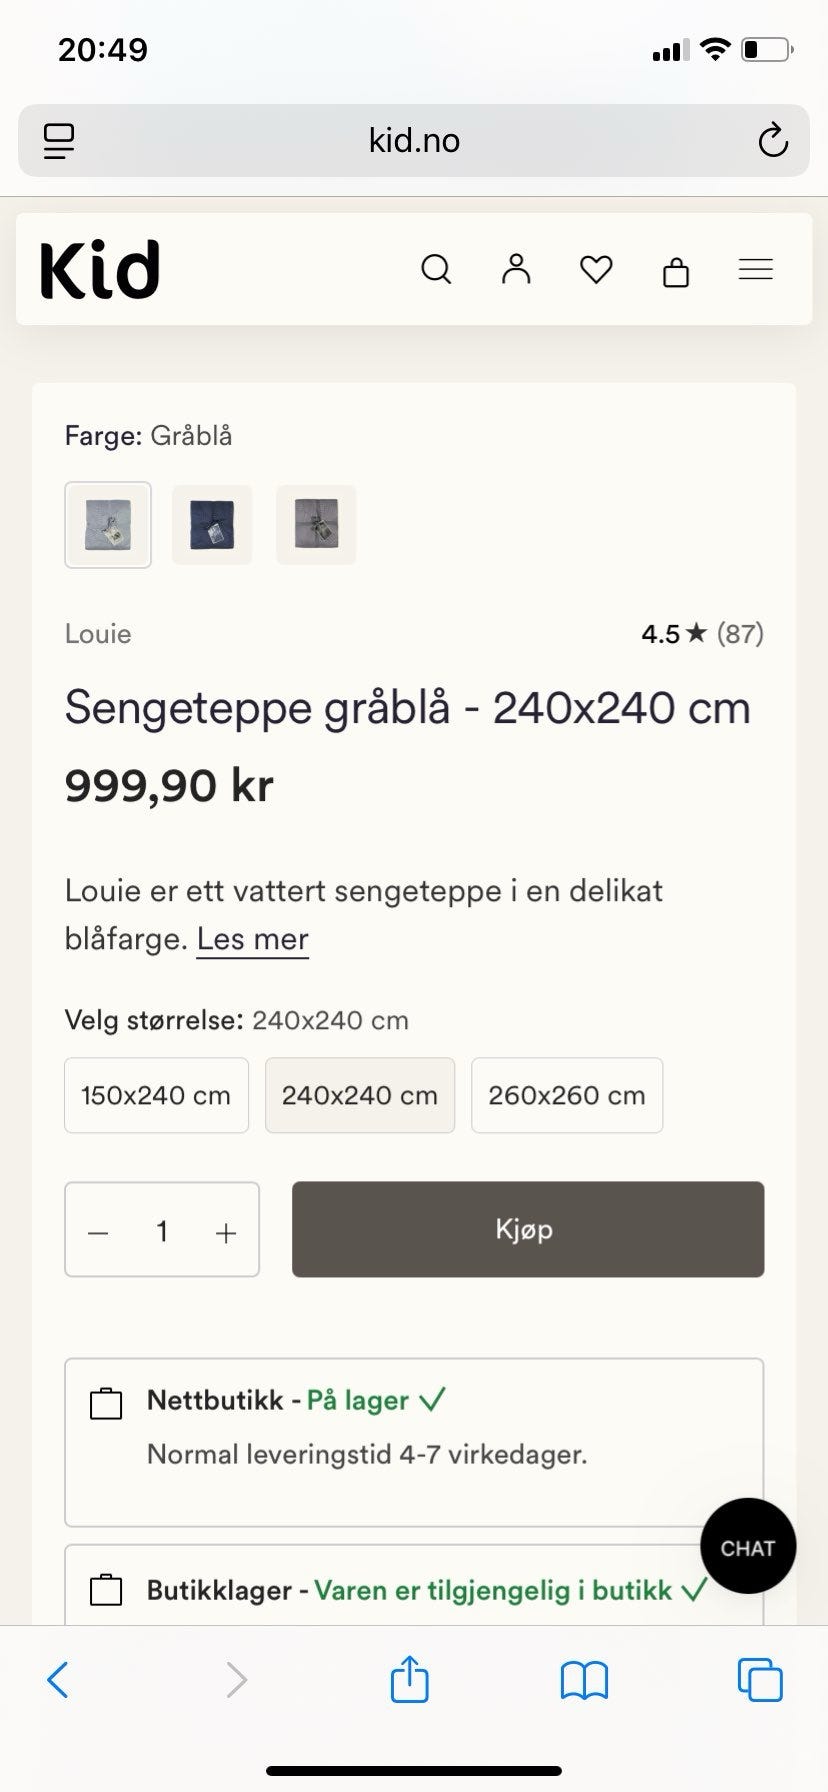Viewport: 828px width, 1792px height.
Task: Tap the Kjøp buy button
Action: [528, 1229]
